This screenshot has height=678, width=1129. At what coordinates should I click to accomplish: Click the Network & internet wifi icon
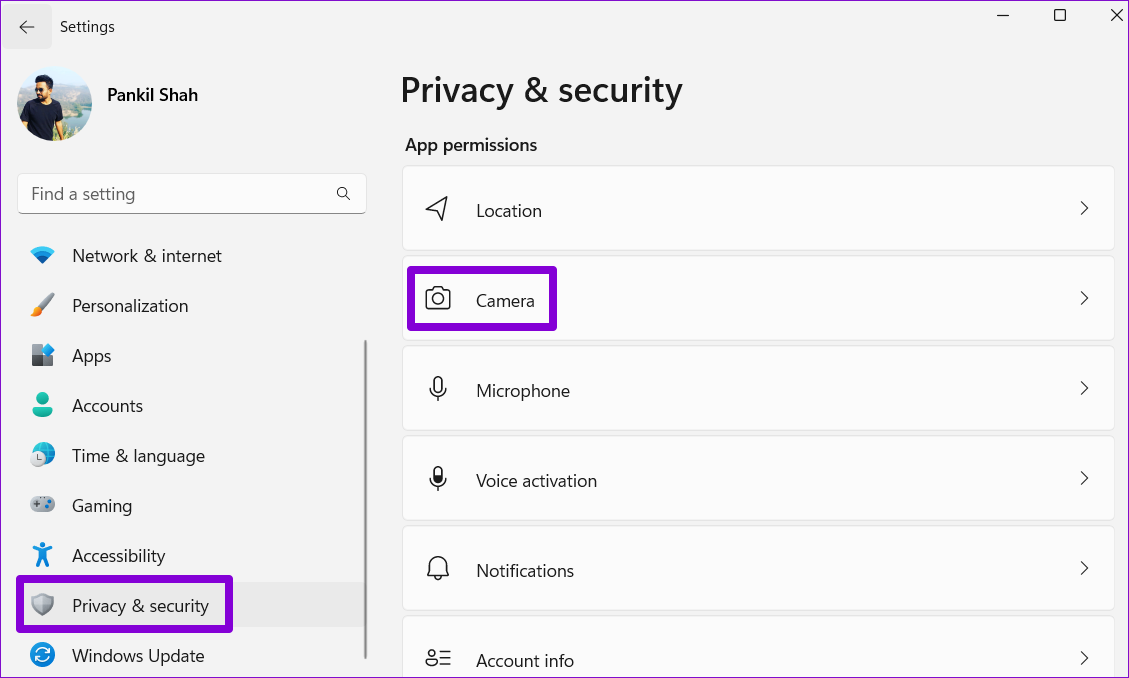point(42,256)
